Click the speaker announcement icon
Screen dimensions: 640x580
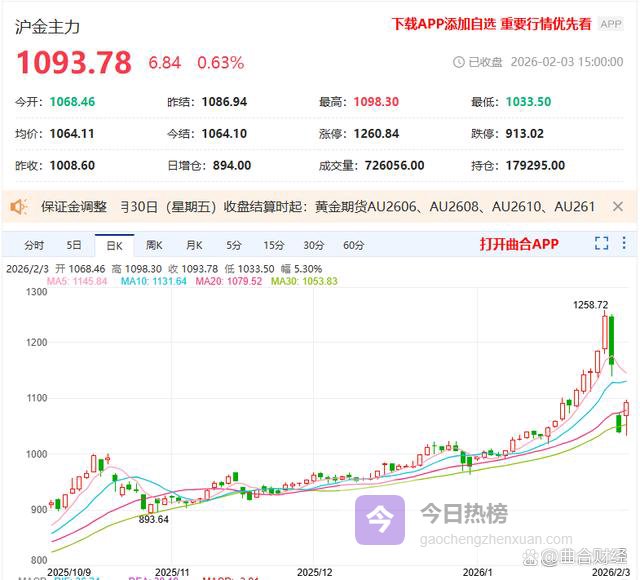[19, 207]
